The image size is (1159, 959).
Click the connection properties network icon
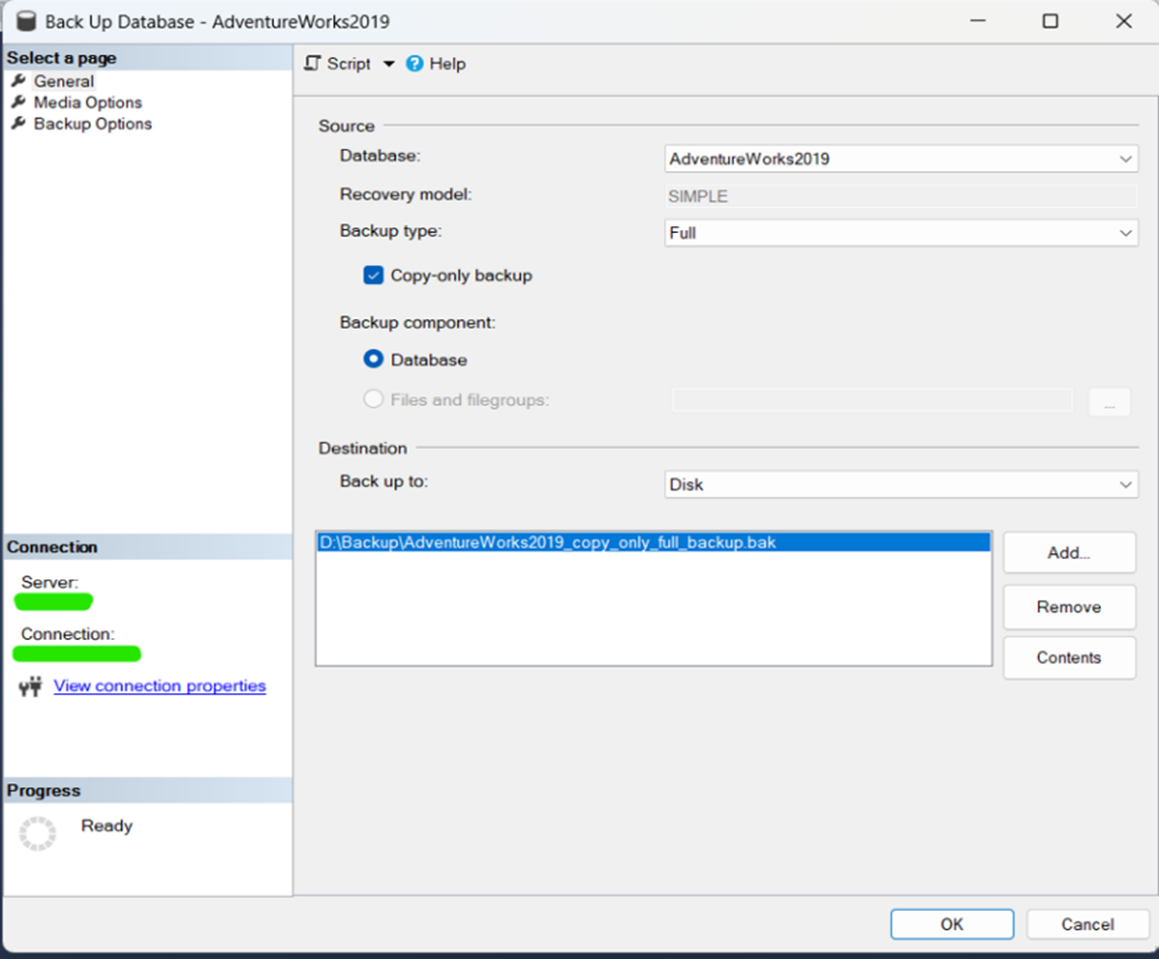[x=30, y=687]
